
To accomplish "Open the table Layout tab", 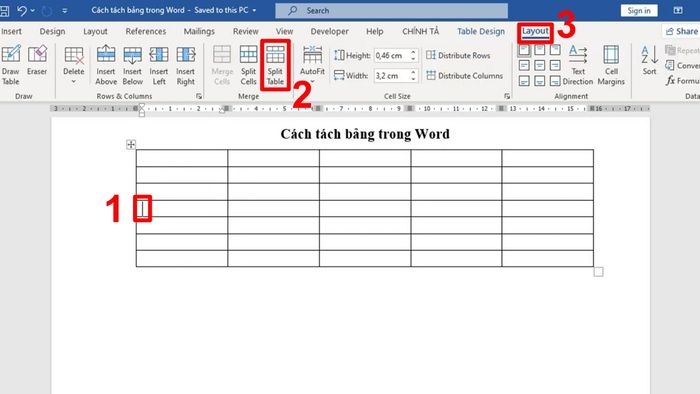I will tap(535, 31).
